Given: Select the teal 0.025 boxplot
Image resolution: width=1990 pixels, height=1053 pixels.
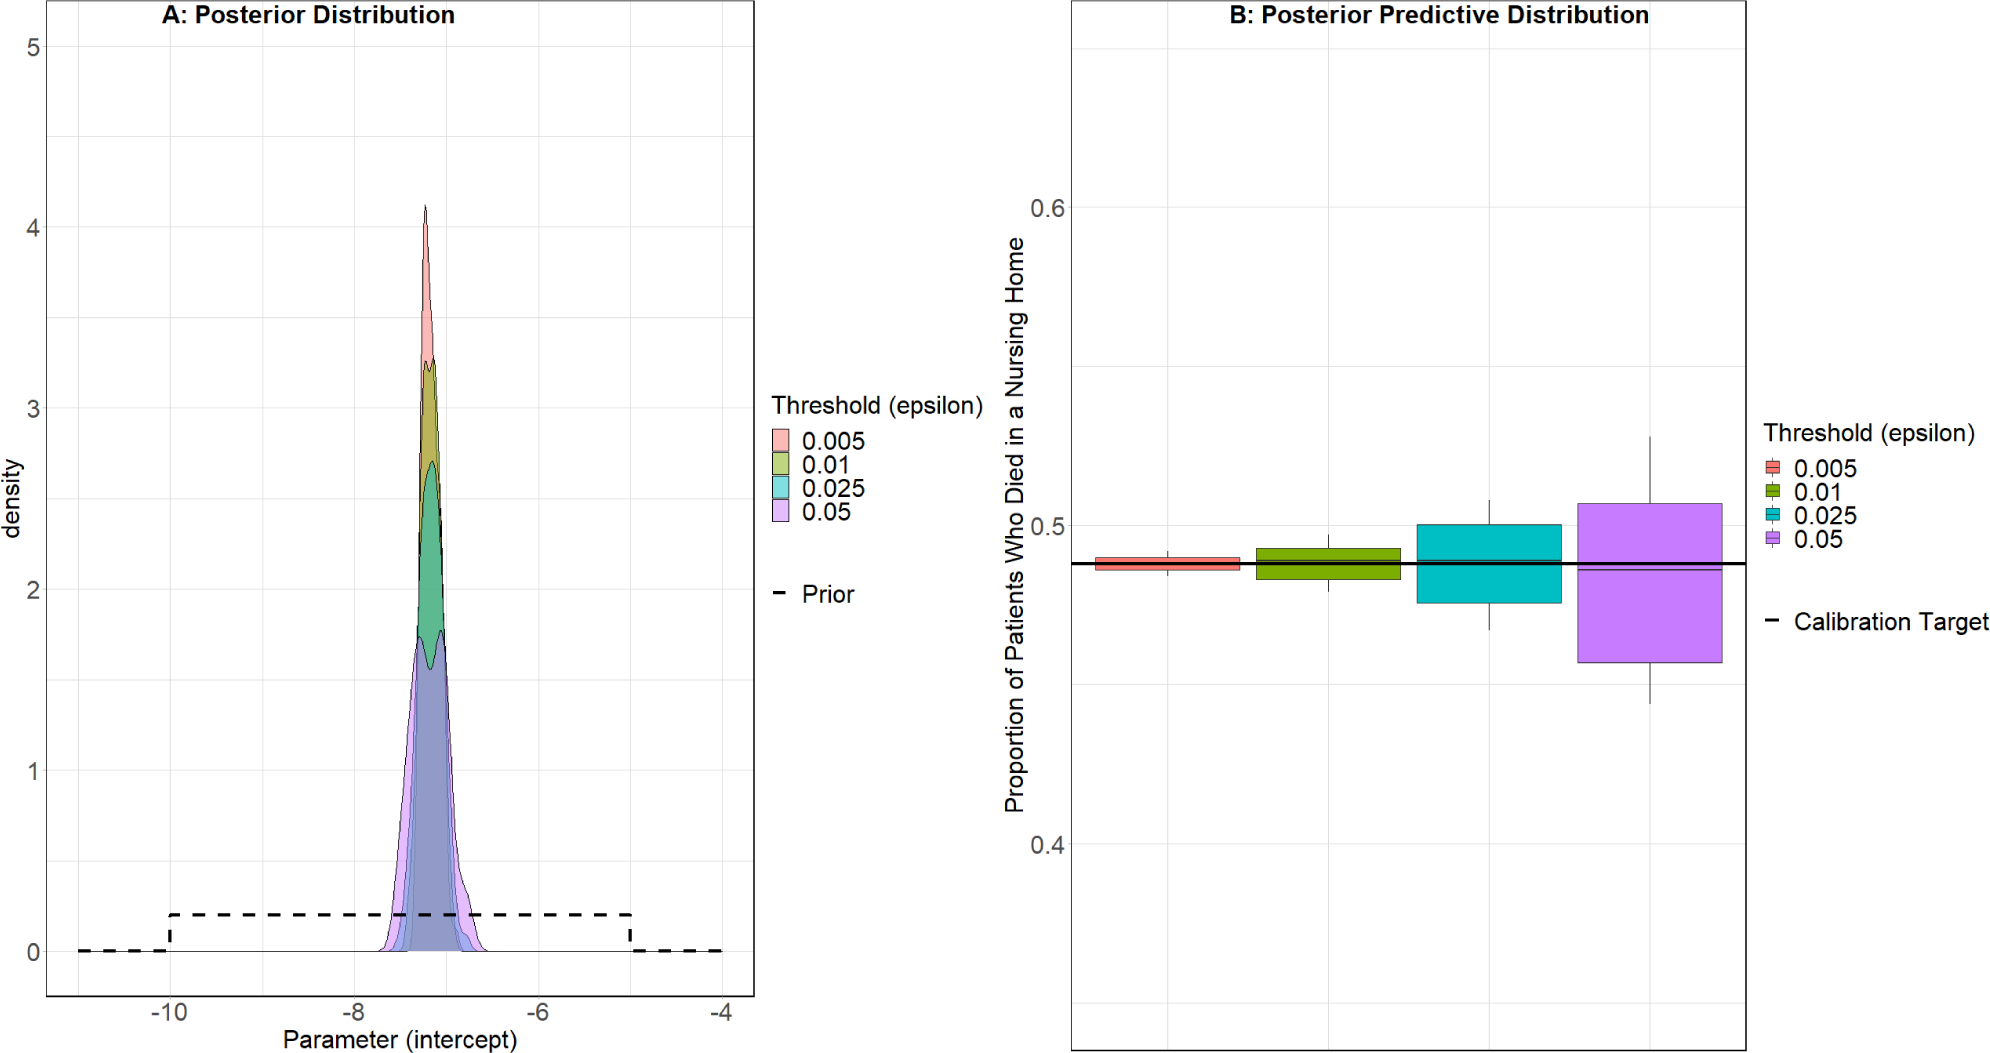Looking at the screenshot, I should pyautogui.click(x=1489, y=564).
